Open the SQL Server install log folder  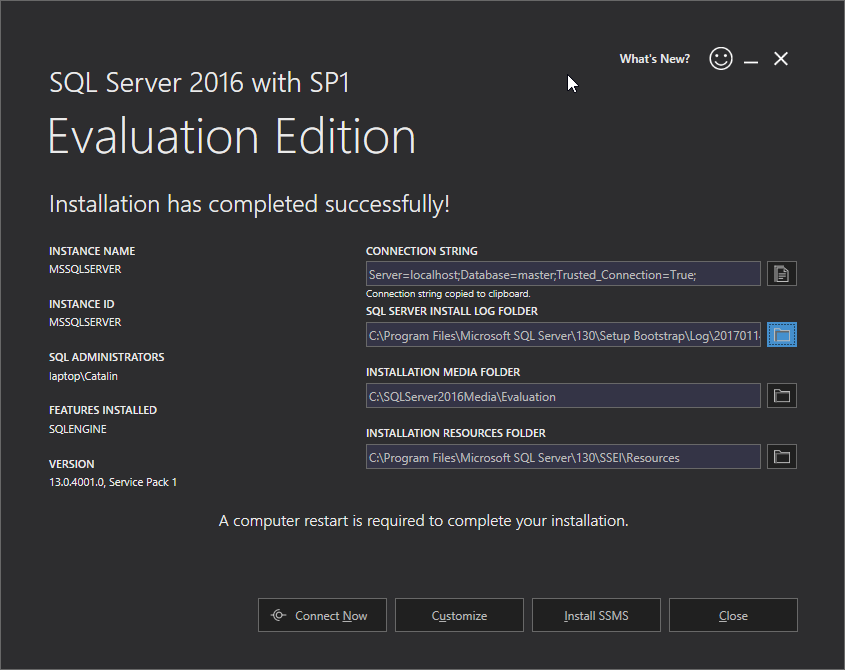(781, 335)
